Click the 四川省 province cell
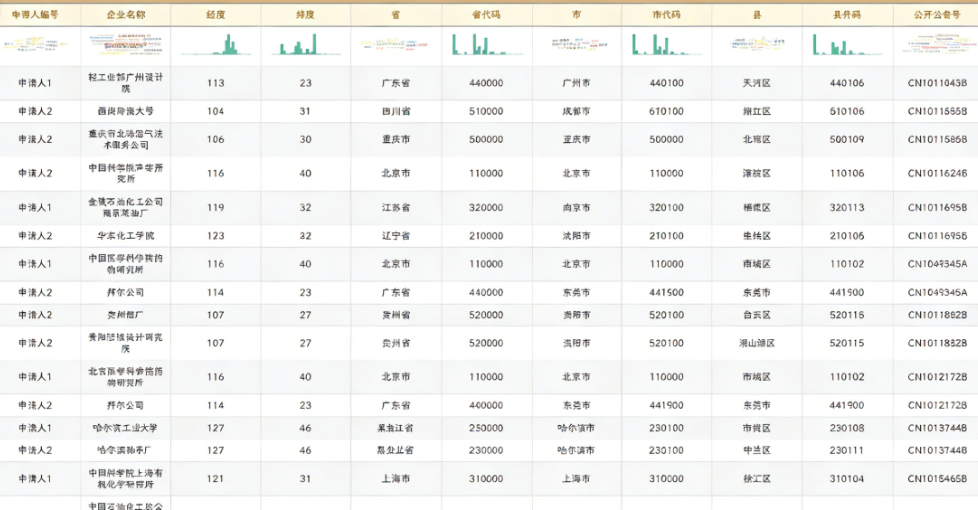978x510 pixels. [x=396, y=111]
